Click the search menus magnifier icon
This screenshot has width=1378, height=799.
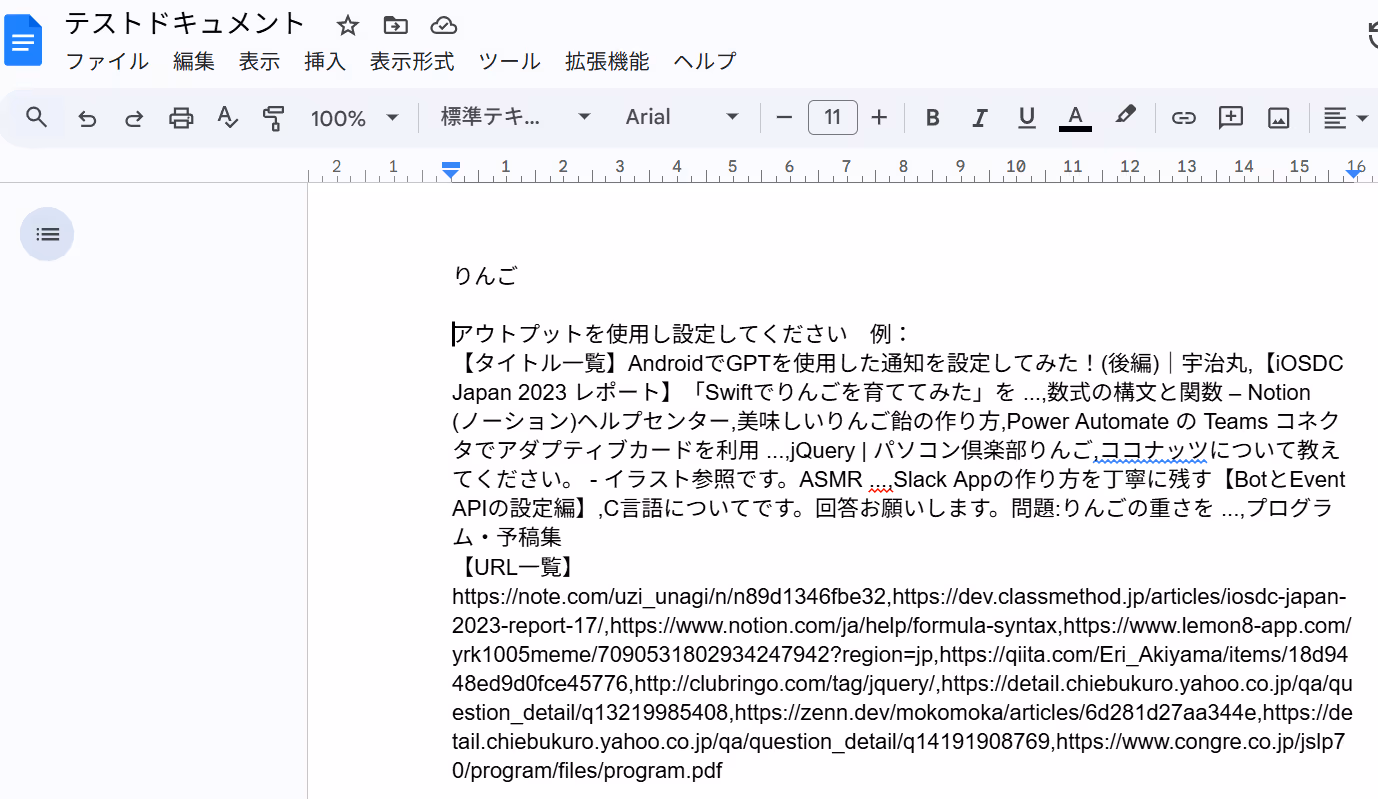click(37, 118)
